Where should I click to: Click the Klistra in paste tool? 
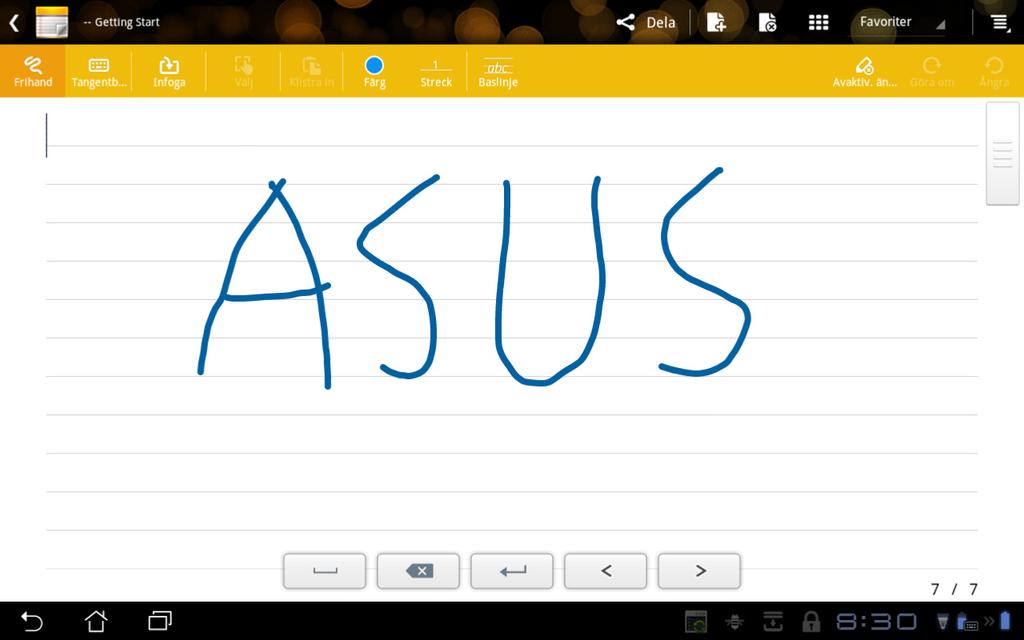(312, 72)
